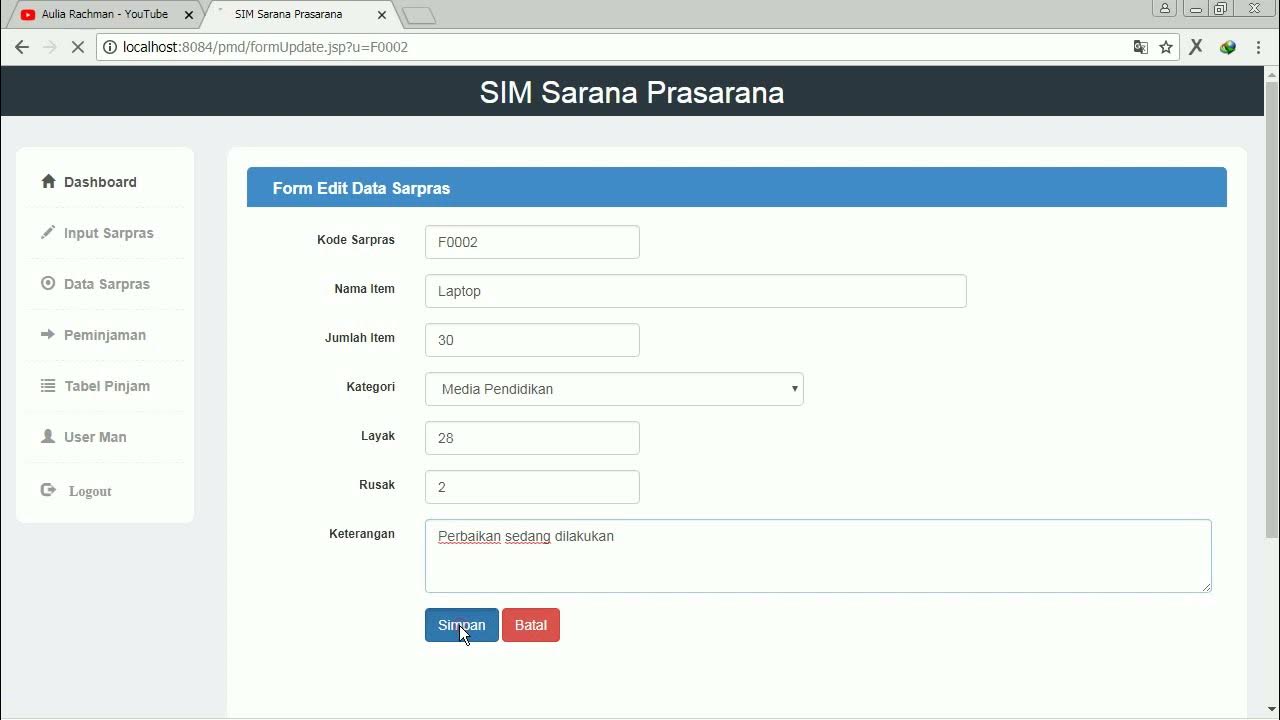Viewport: 1280px width, 720px height.
Task: Open the Kategori dropdown
Action: (614, 389)
